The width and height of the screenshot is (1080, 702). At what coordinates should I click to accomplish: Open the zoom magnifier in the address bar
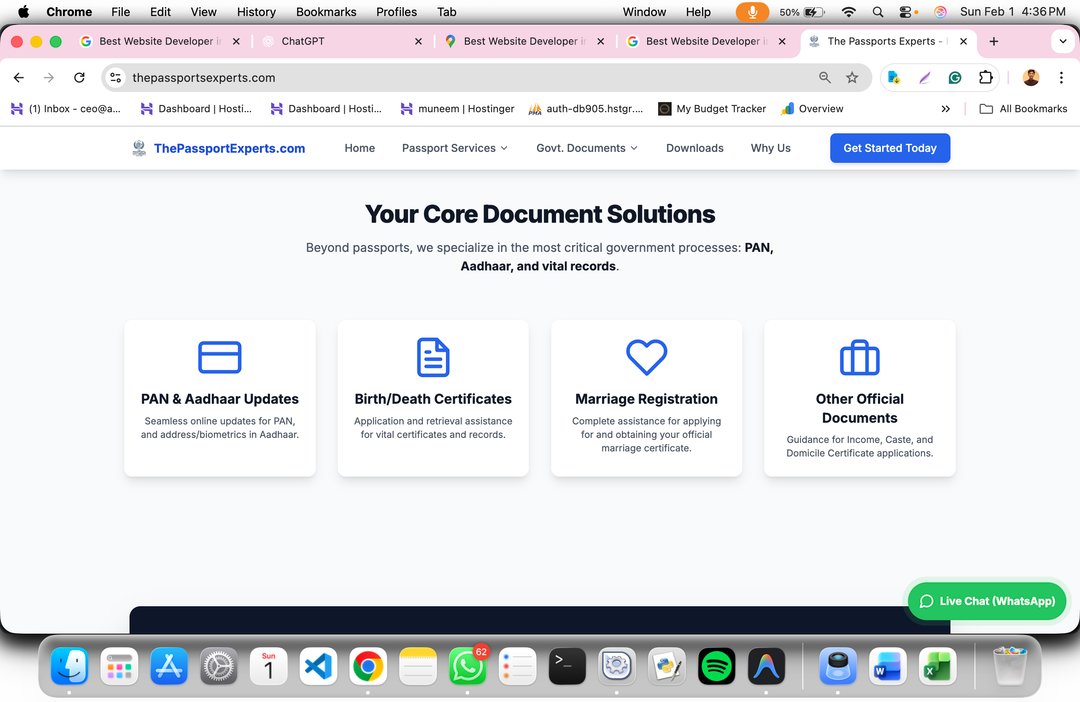pyautogui.click(x=825, y=78)
